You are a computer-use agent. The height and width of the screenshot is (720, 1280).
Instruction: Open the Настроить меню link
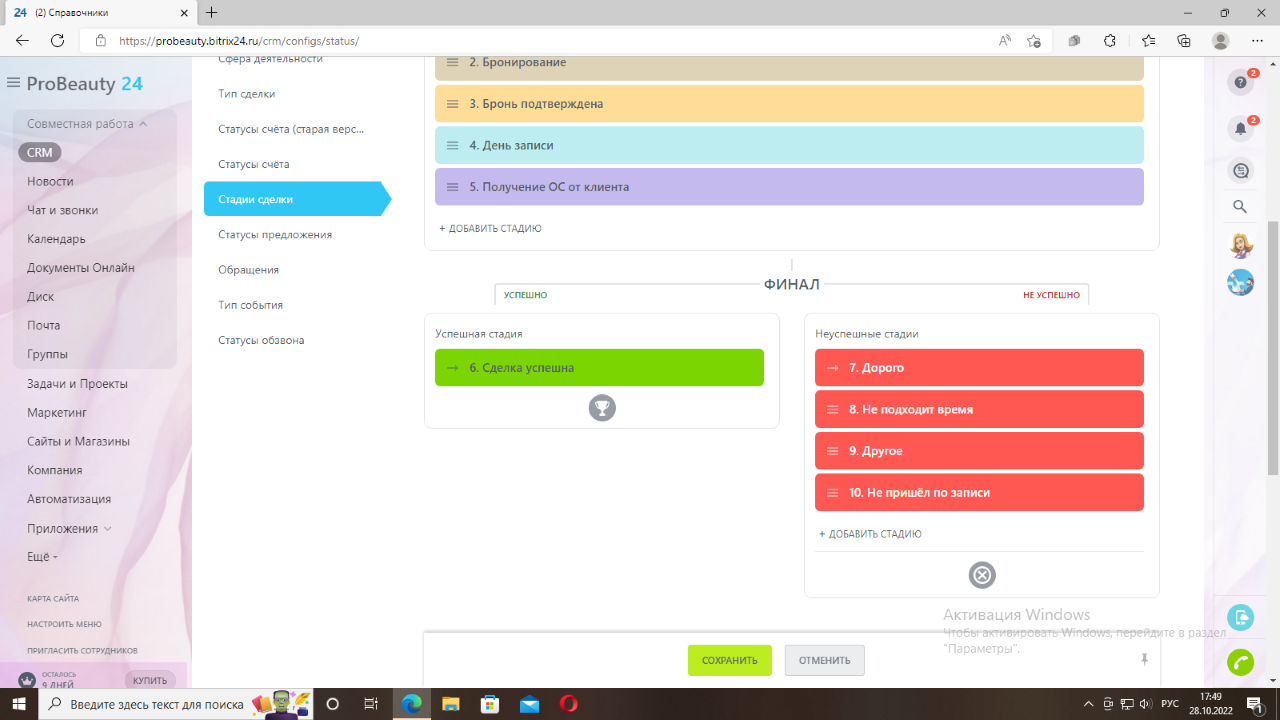[64, 624]
